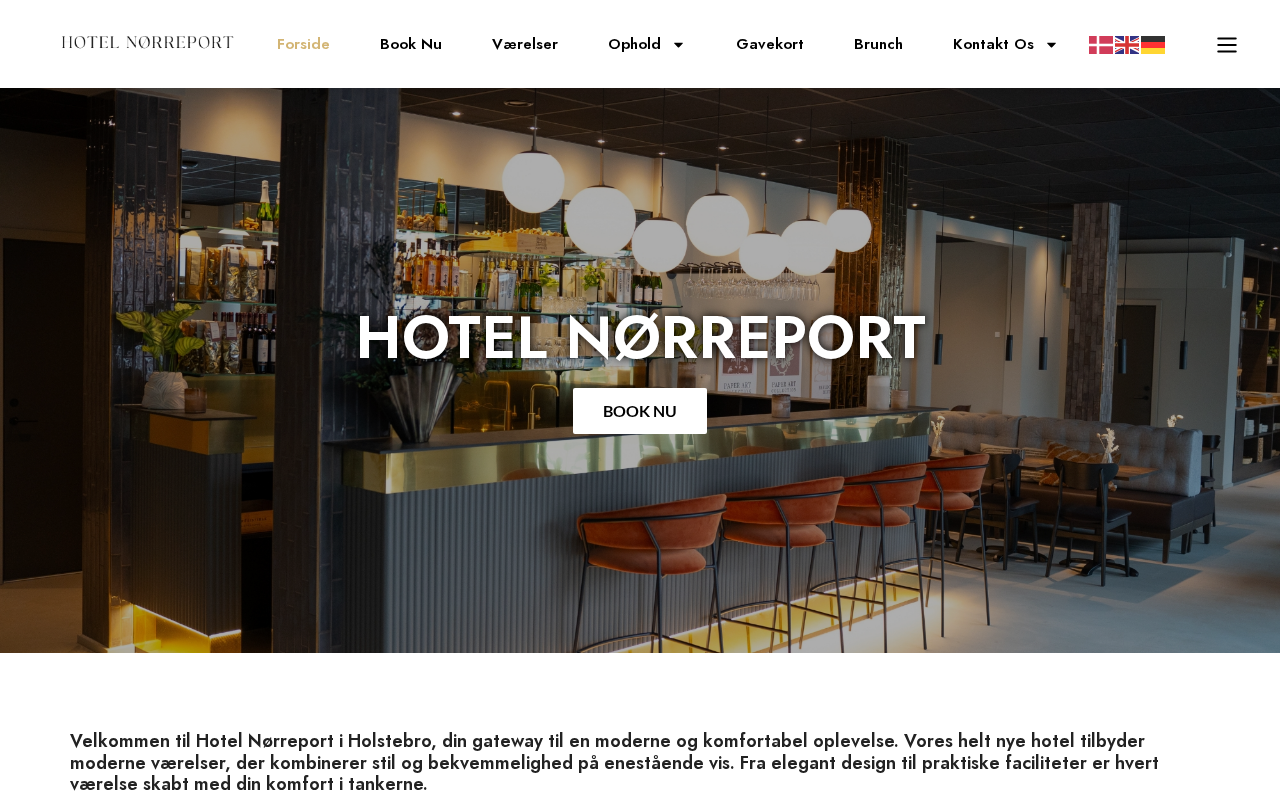Open the Værelser page
Screen dimensions: 1280x800
(x=525, y=44)
